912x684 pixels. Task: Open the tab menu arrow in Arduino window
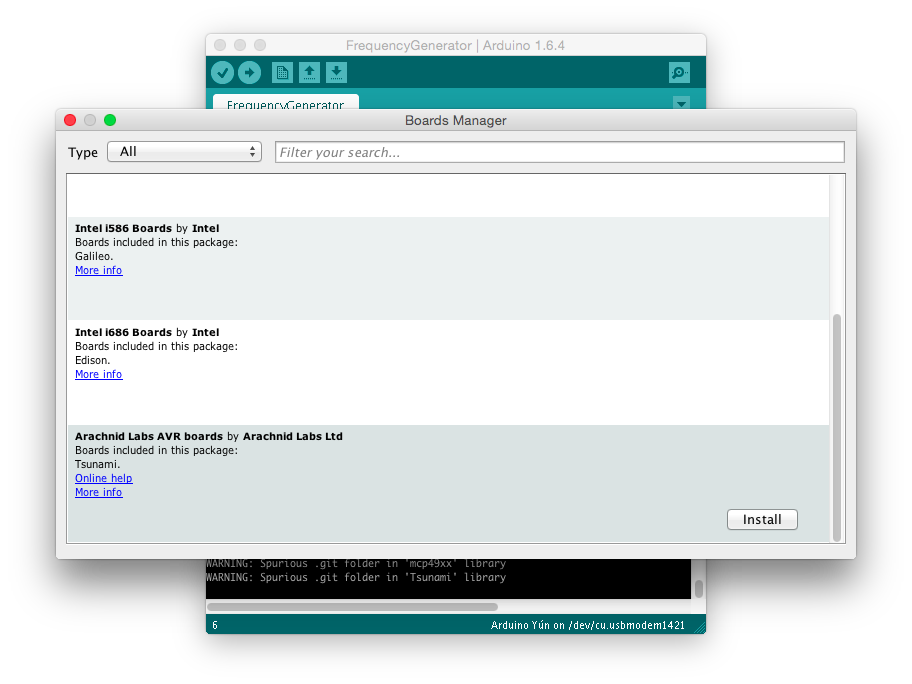click(681, 103)
